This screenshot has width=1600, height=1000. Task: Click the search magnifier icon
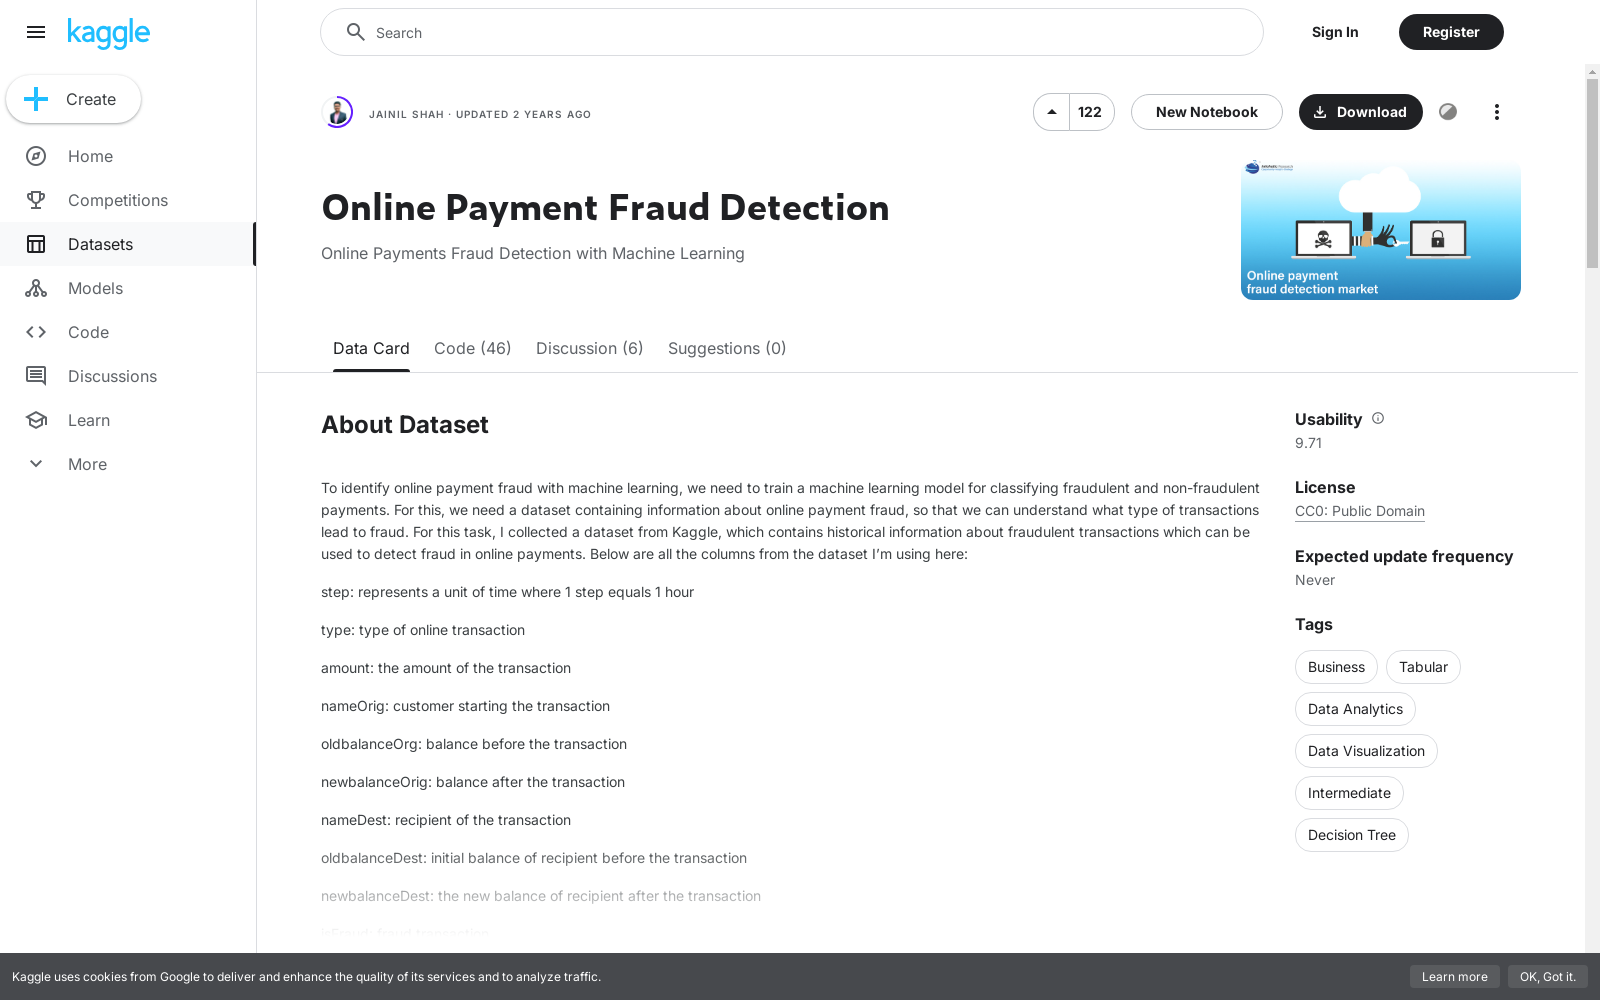(355, 32)
